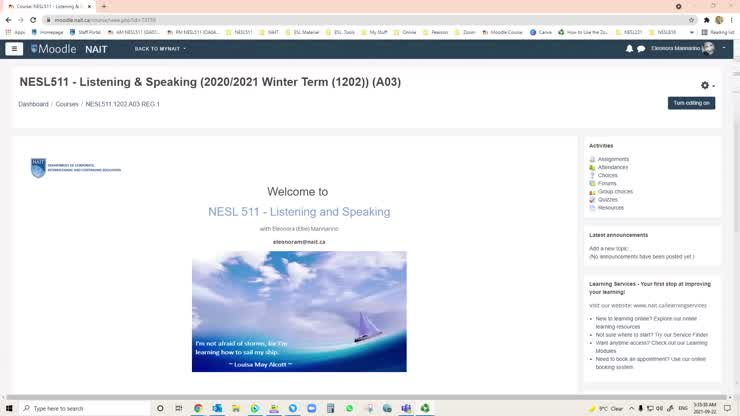Click the Moodle logo in header
The height and width of the screenshot is (416, 740).
coord(53,49)
